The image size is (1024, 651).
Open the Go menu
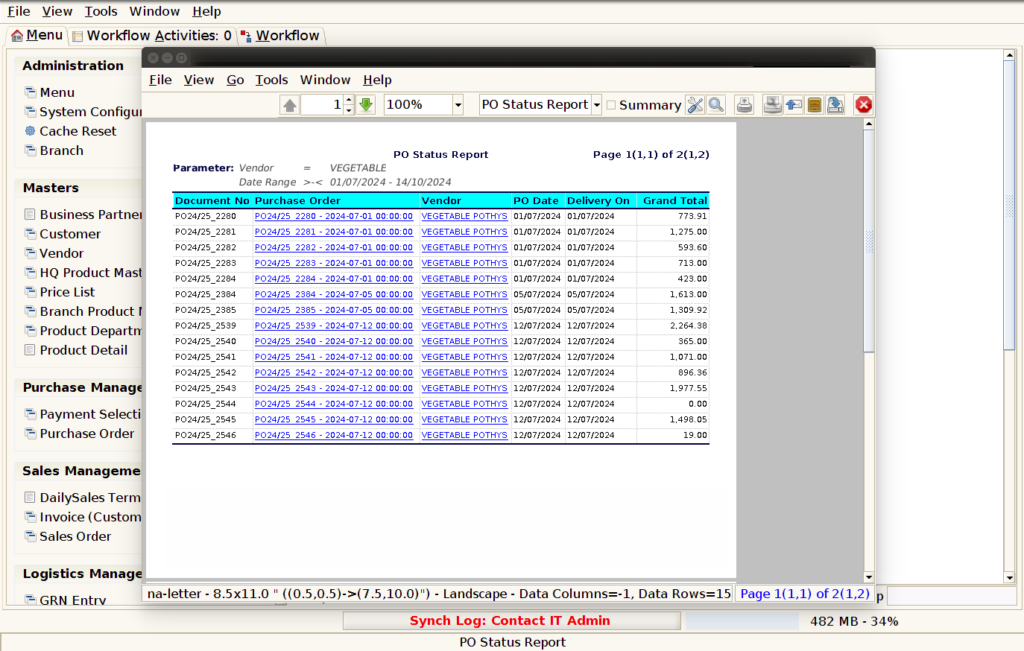[x=235, y=80]
